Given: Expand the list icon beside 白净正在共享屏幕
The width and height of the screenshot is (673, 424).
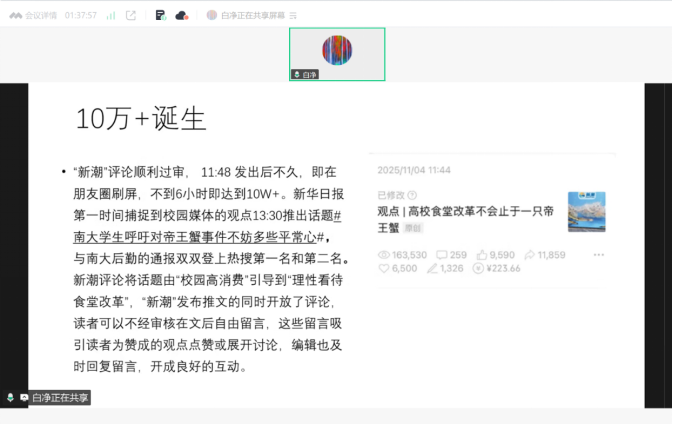Looking at the screenshot, I should (x=293, y=15).
